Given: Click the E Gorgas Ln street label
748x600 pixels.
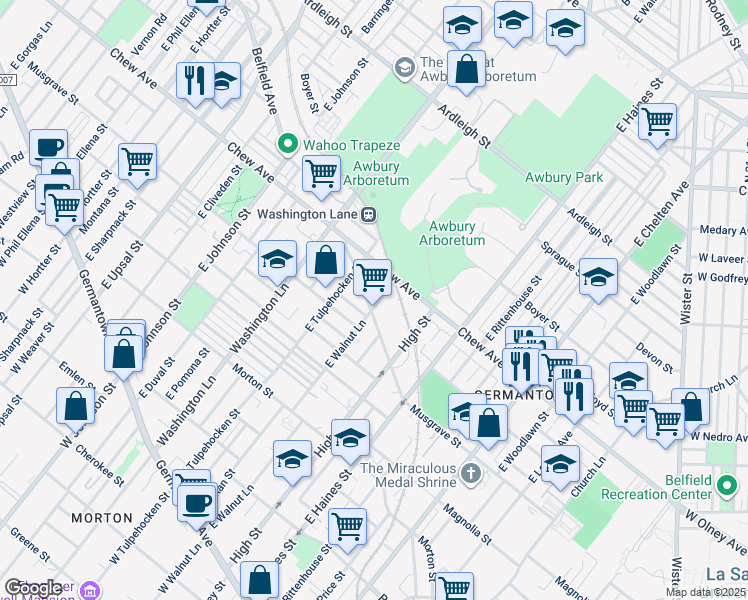Looking at the screenshot, I should pyautogui.click(x=31, y=45).
